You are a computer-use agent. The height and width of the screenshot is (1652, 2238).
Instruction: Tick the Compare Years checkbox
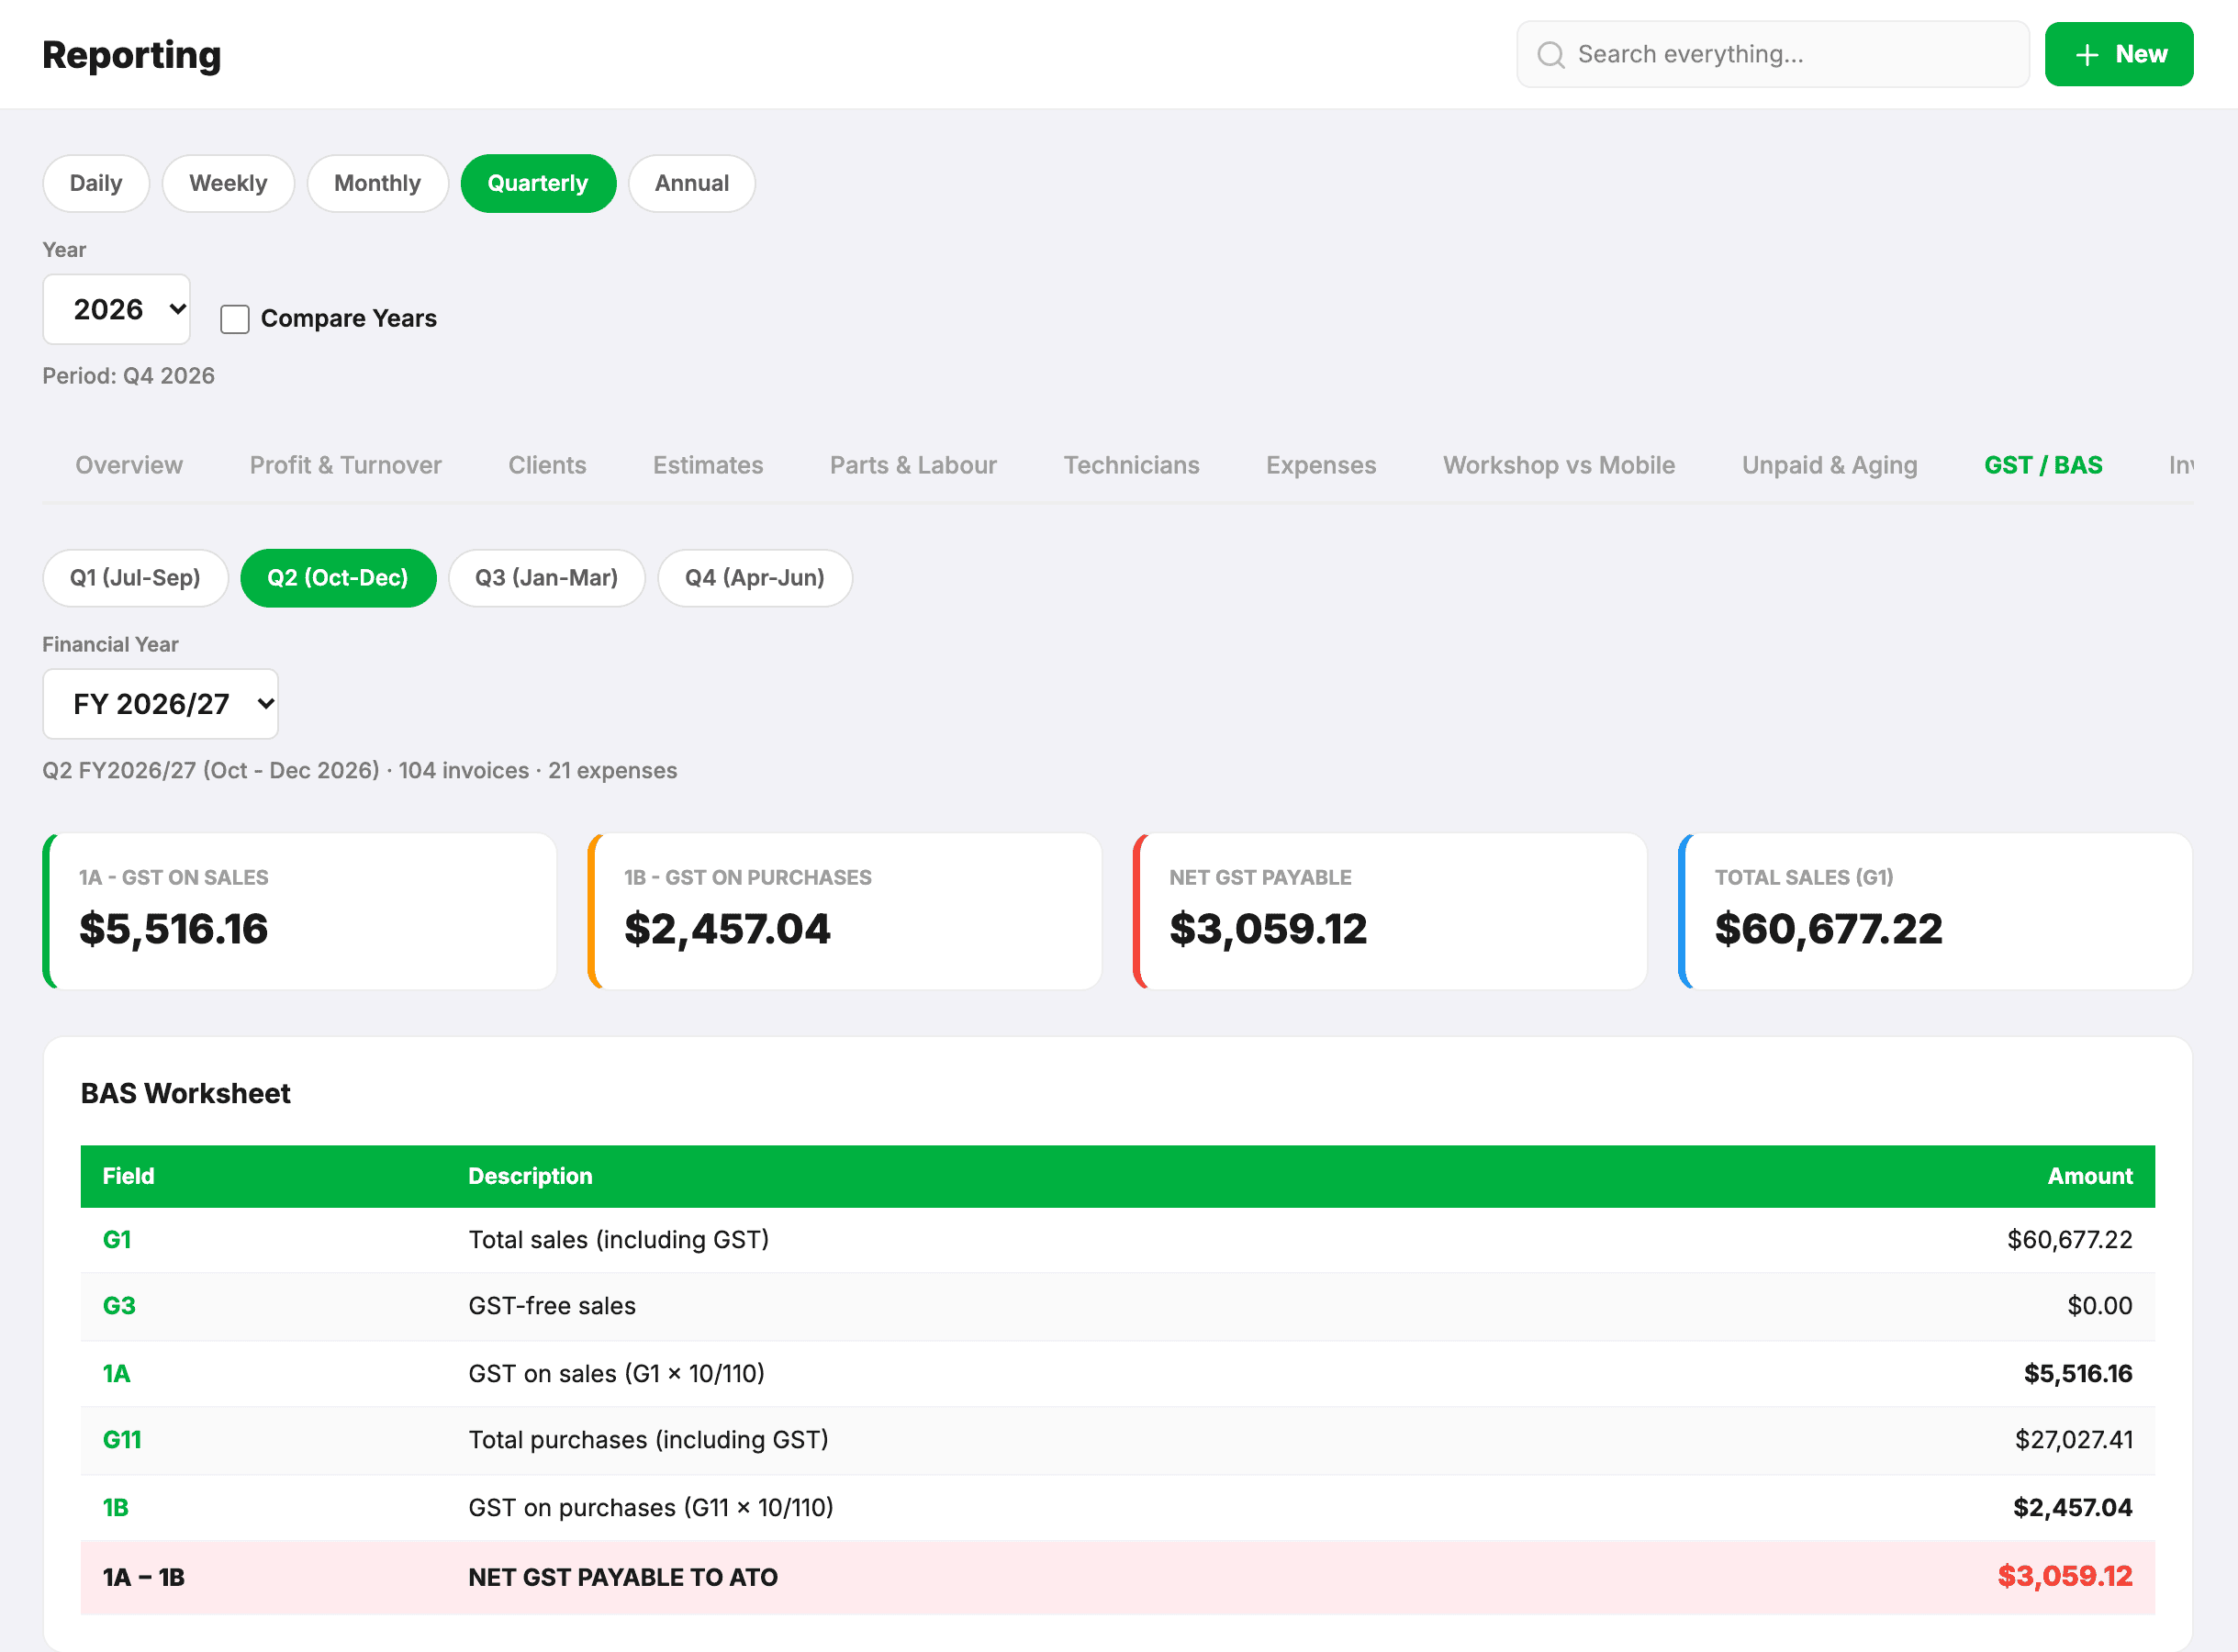coord(235,319)
